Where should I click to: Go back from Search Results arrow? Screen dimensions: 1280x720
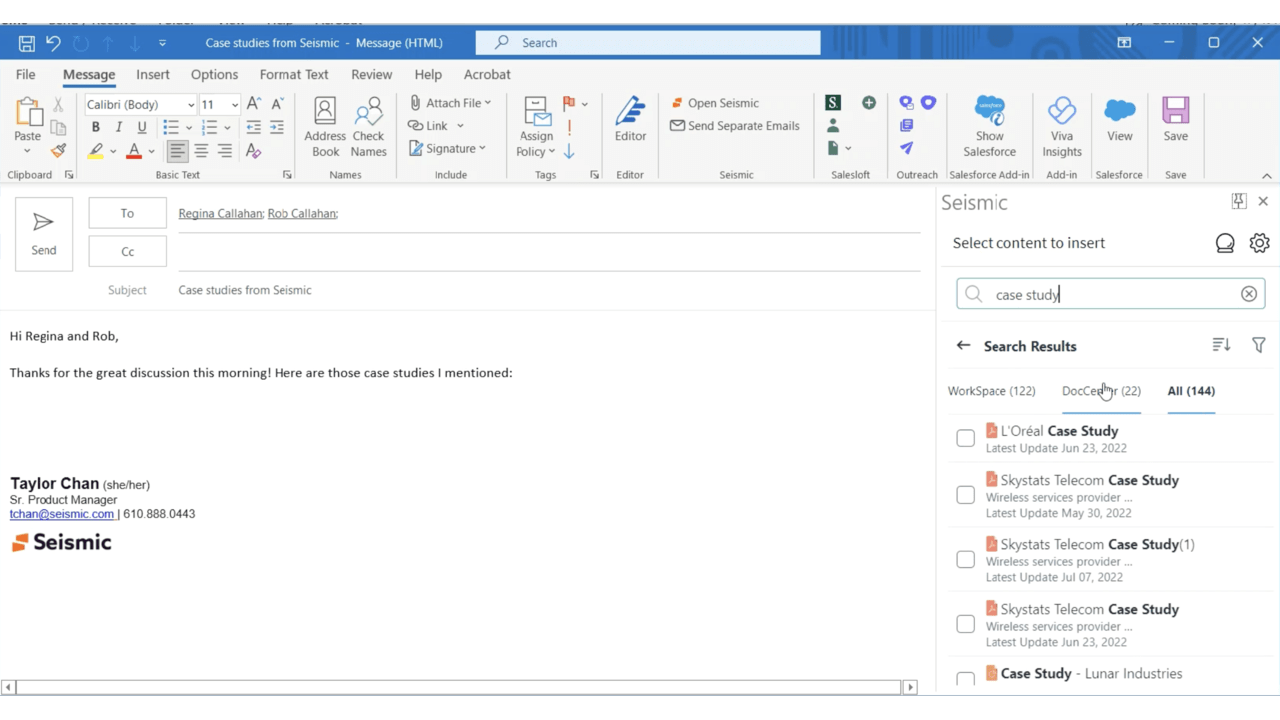(x=963, y=346)
